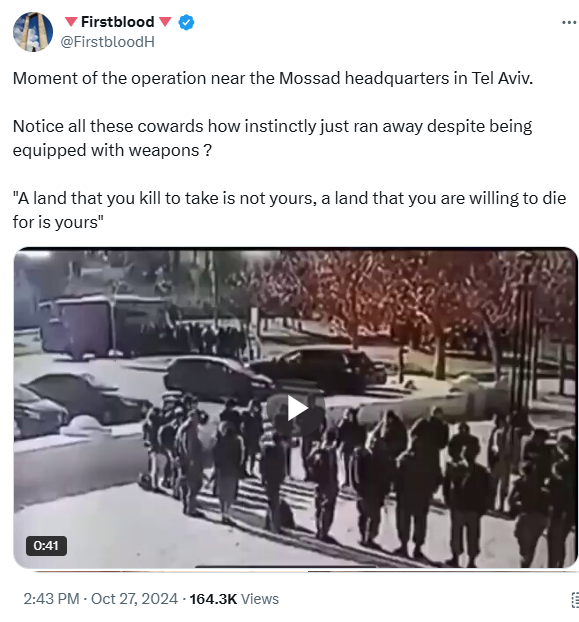Image resolution: width=579 pixels, height=622 pixels.
Task: Click the Oct 27, 2024 date
Action: 134,599
